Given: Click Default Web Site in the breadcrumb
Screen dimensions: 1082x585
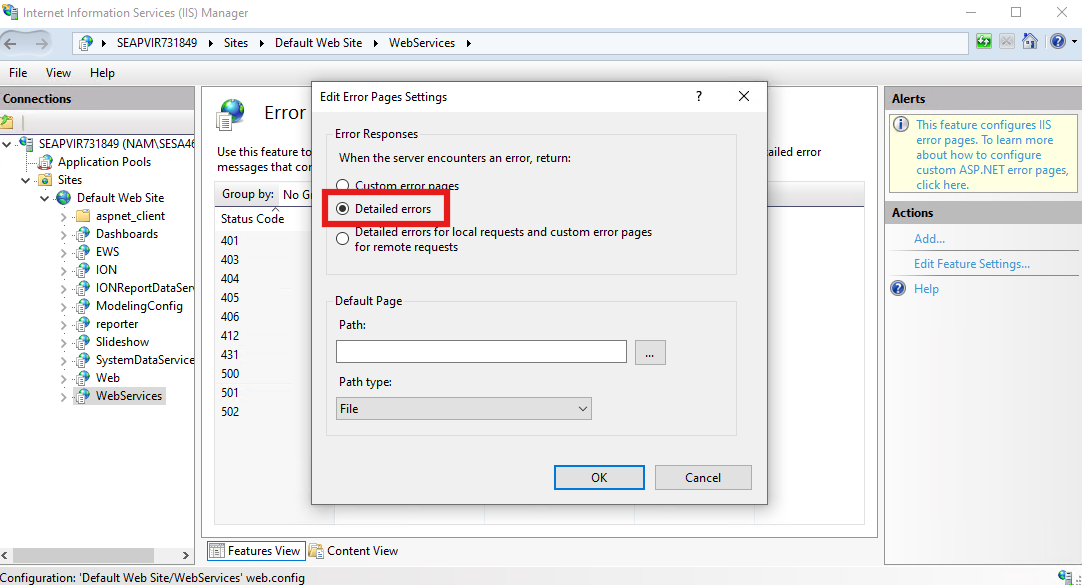Looking at the screenshot, I should 318,43.
